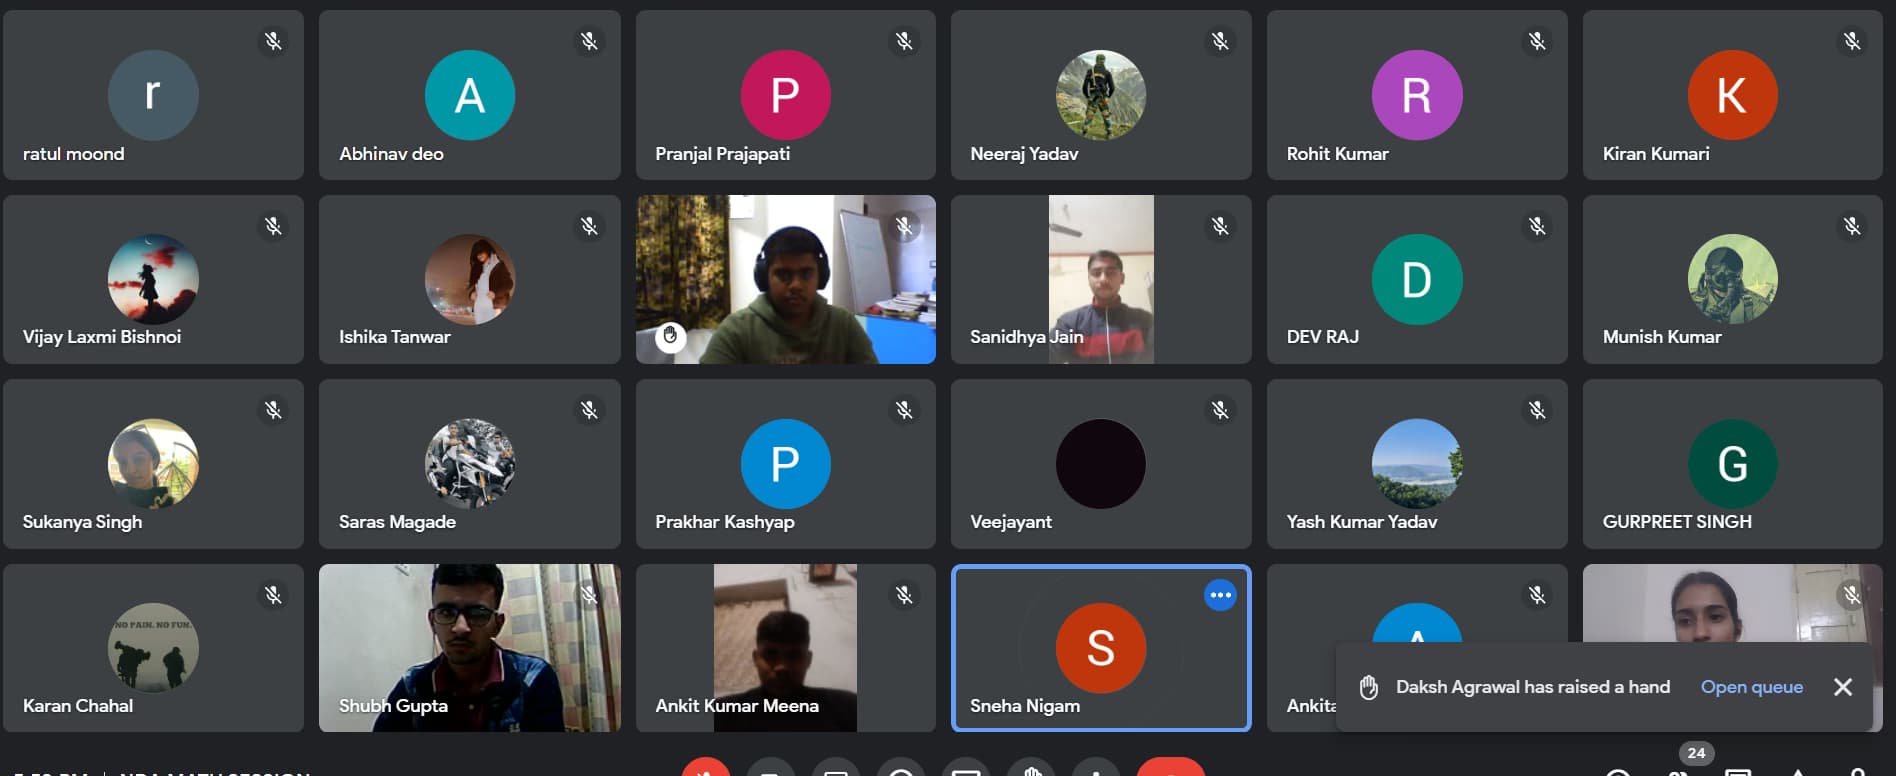Toggle the red microphone button in bottom bar
The width and height of the screenshot is (1896, 776).
pos(706,768)
